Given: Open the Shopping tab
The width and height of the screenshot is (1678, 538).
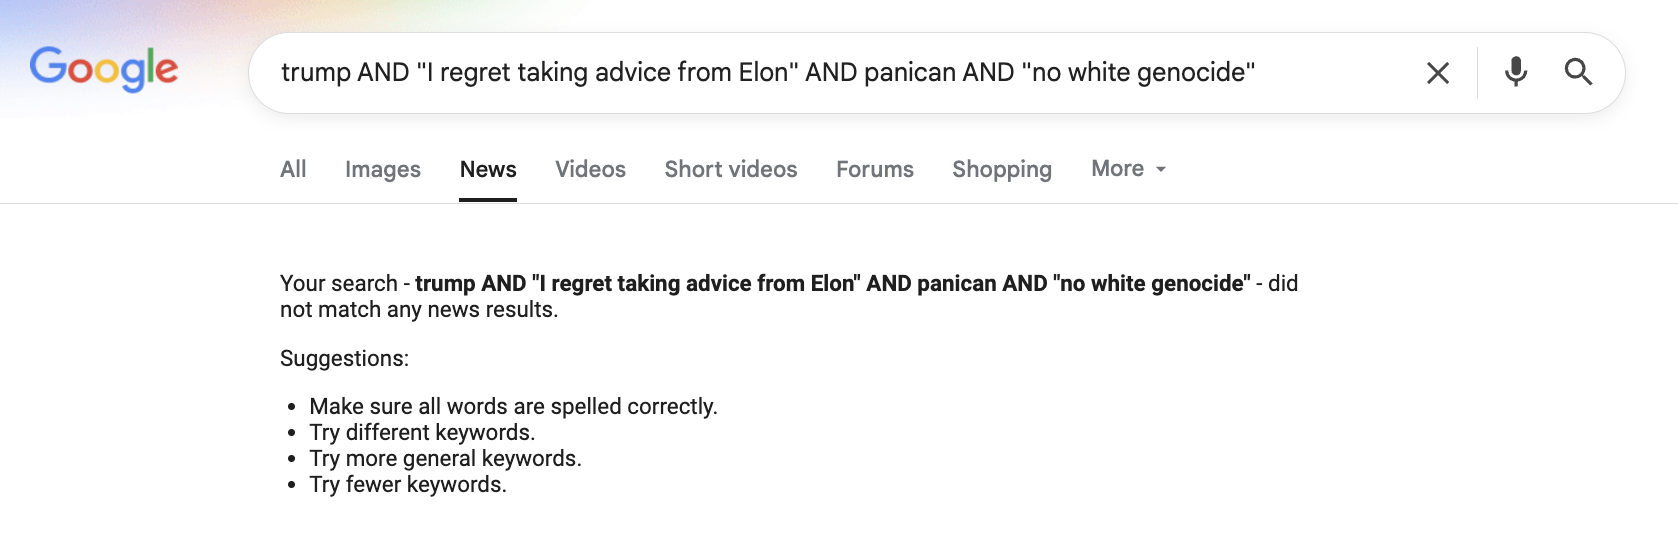Looking at the screenshot, I should 1002,170.
